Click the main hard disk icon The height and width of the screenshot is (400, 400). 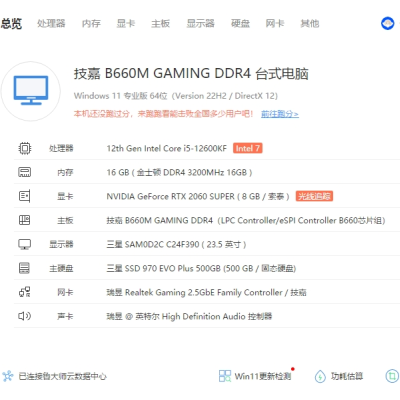tap(25, 268)
